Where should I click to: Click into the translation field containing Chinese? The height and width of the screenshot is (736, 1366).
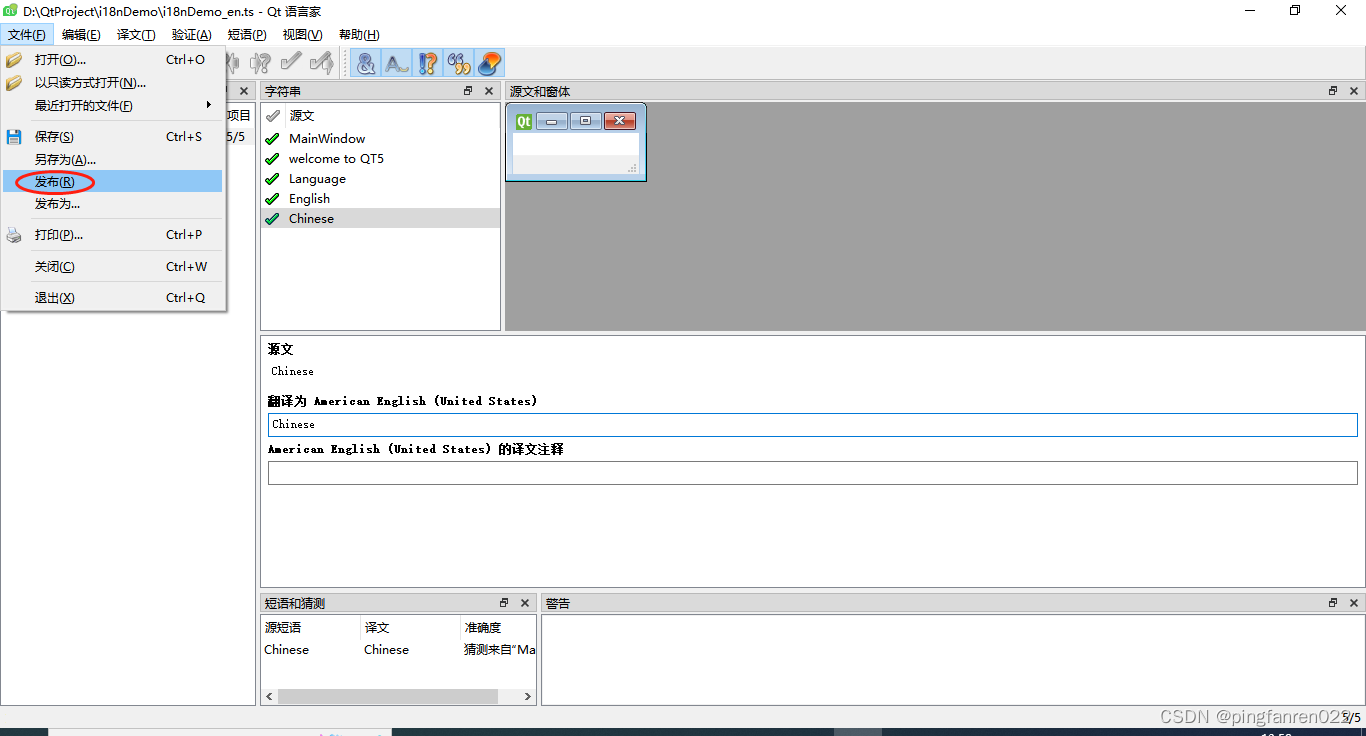point(812,425)
